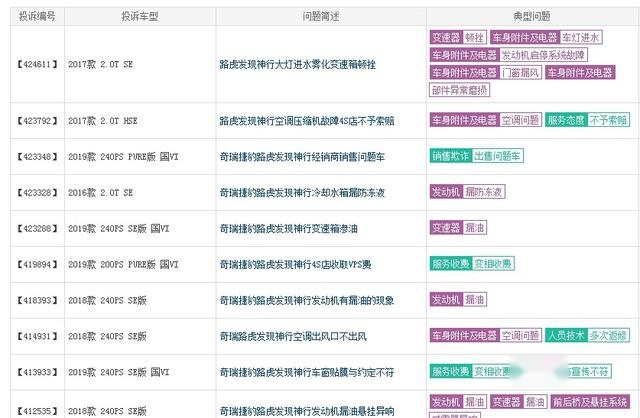Click 服务收费 tag in row 413933
The width and height of the screenshot is (640, 418).
451,371
